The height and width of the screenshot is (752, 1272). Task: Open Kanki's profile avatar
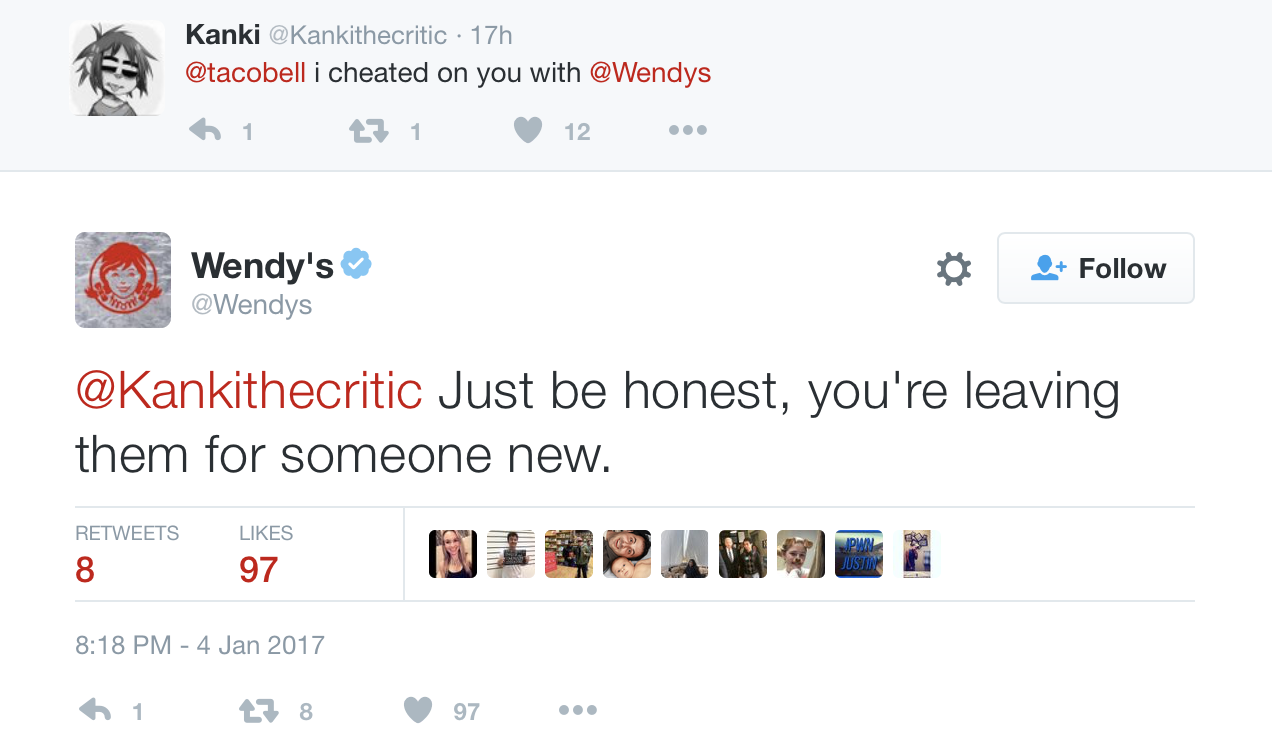[x=117, y=69]
